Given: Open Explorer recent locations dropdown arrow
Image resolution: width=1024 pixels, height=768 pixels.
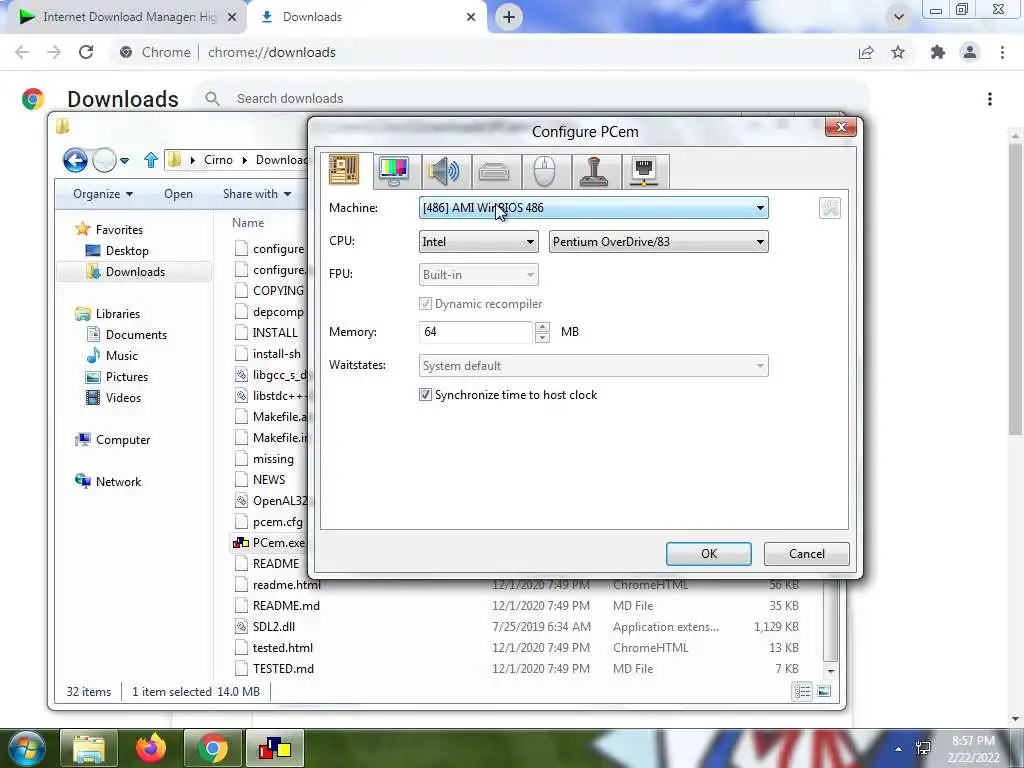Looking at the screenshot, I should tap(124, 160).
